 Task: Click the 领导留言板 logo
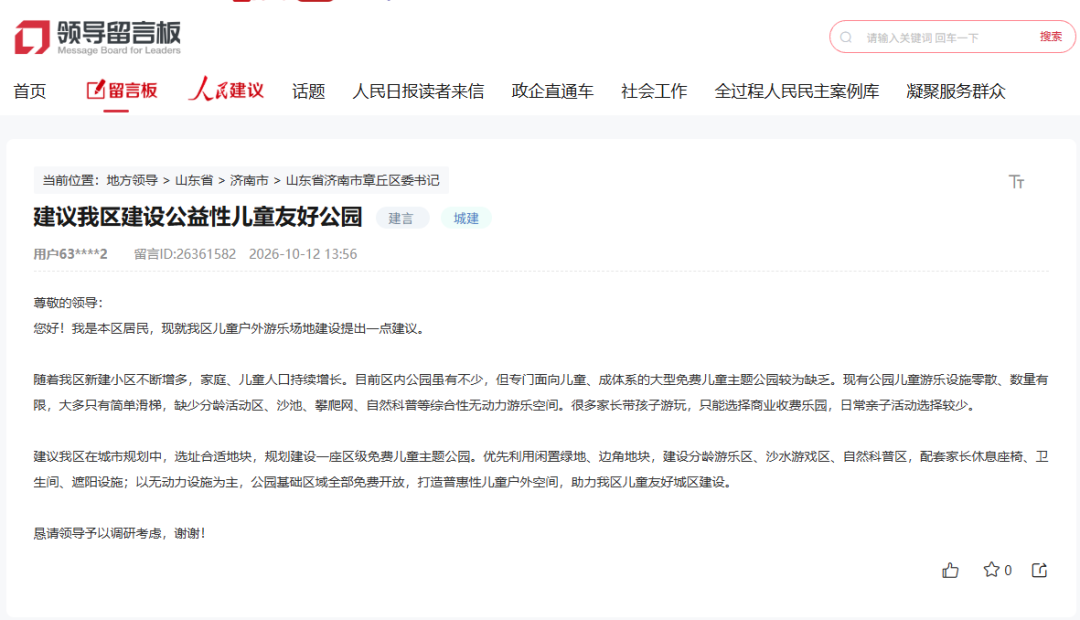click(98, 37)
